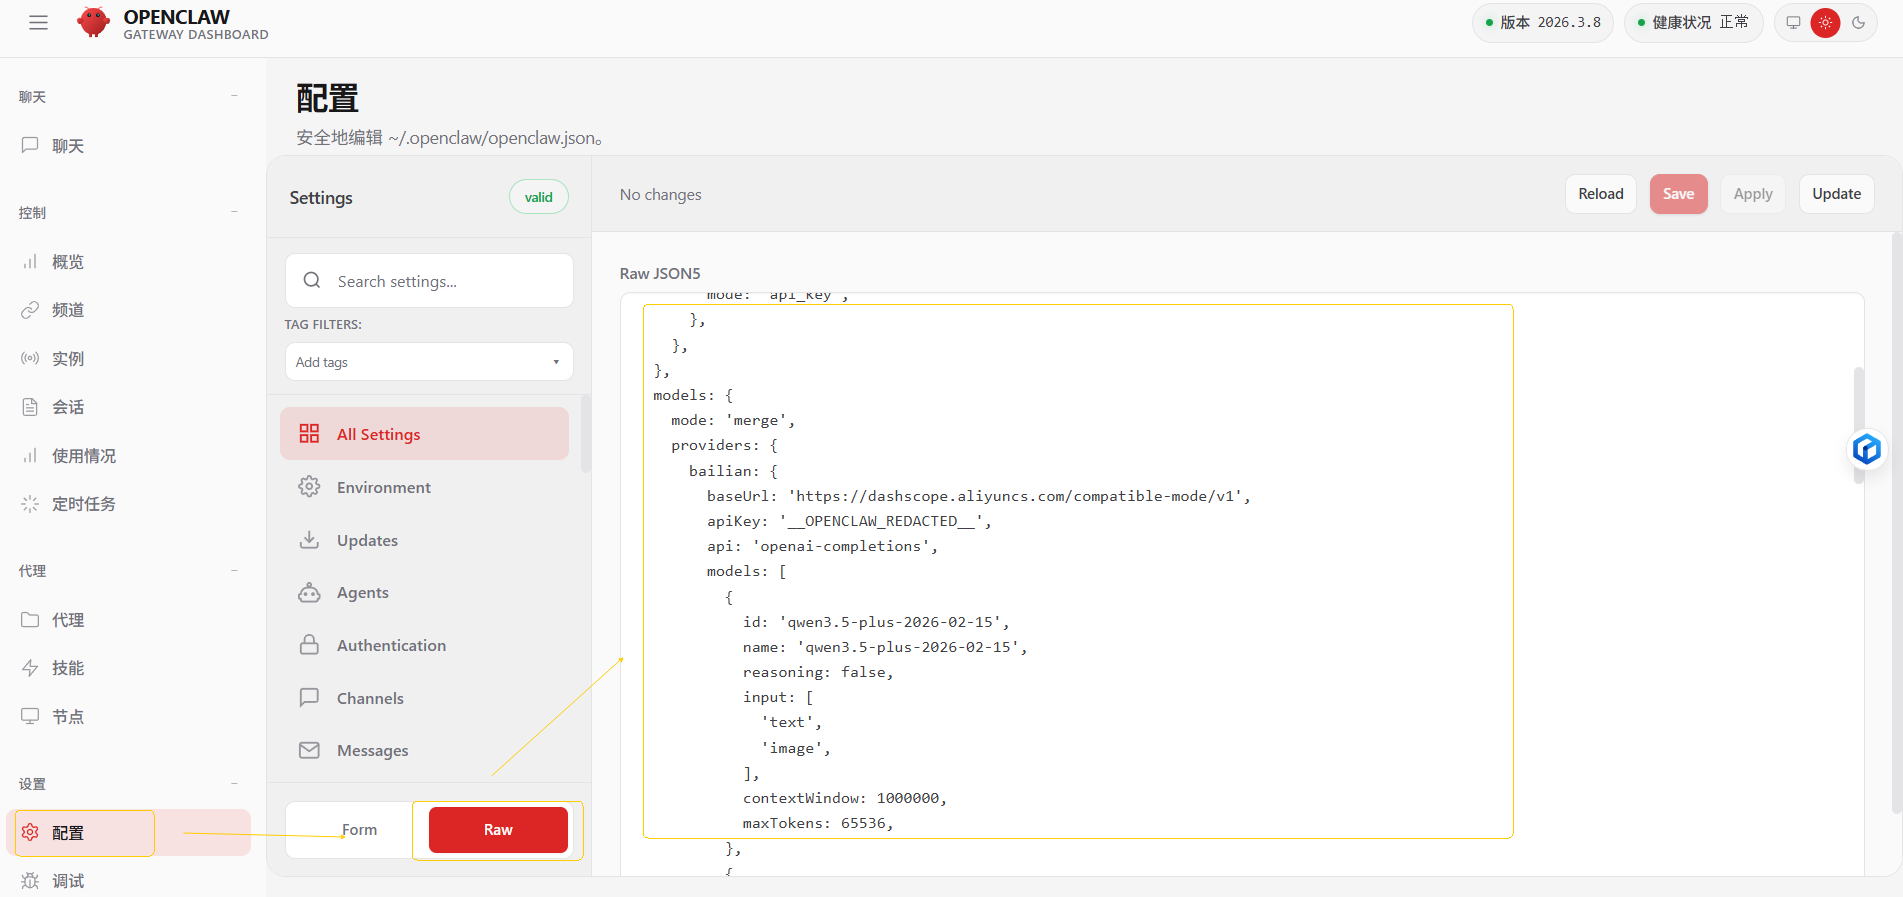1903x897 pixels.
Task: Click the Environment gear icon
Action: pyautogui.click(x=309, y=487)
